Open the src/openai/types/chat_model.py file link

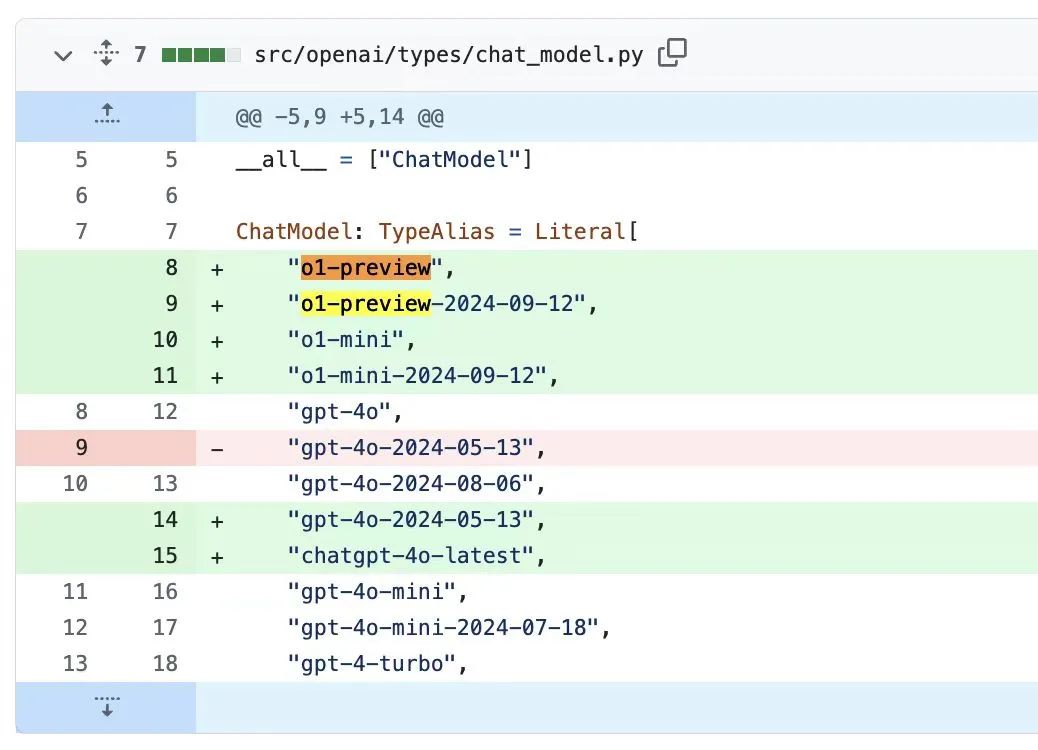(x=449, y=54)
